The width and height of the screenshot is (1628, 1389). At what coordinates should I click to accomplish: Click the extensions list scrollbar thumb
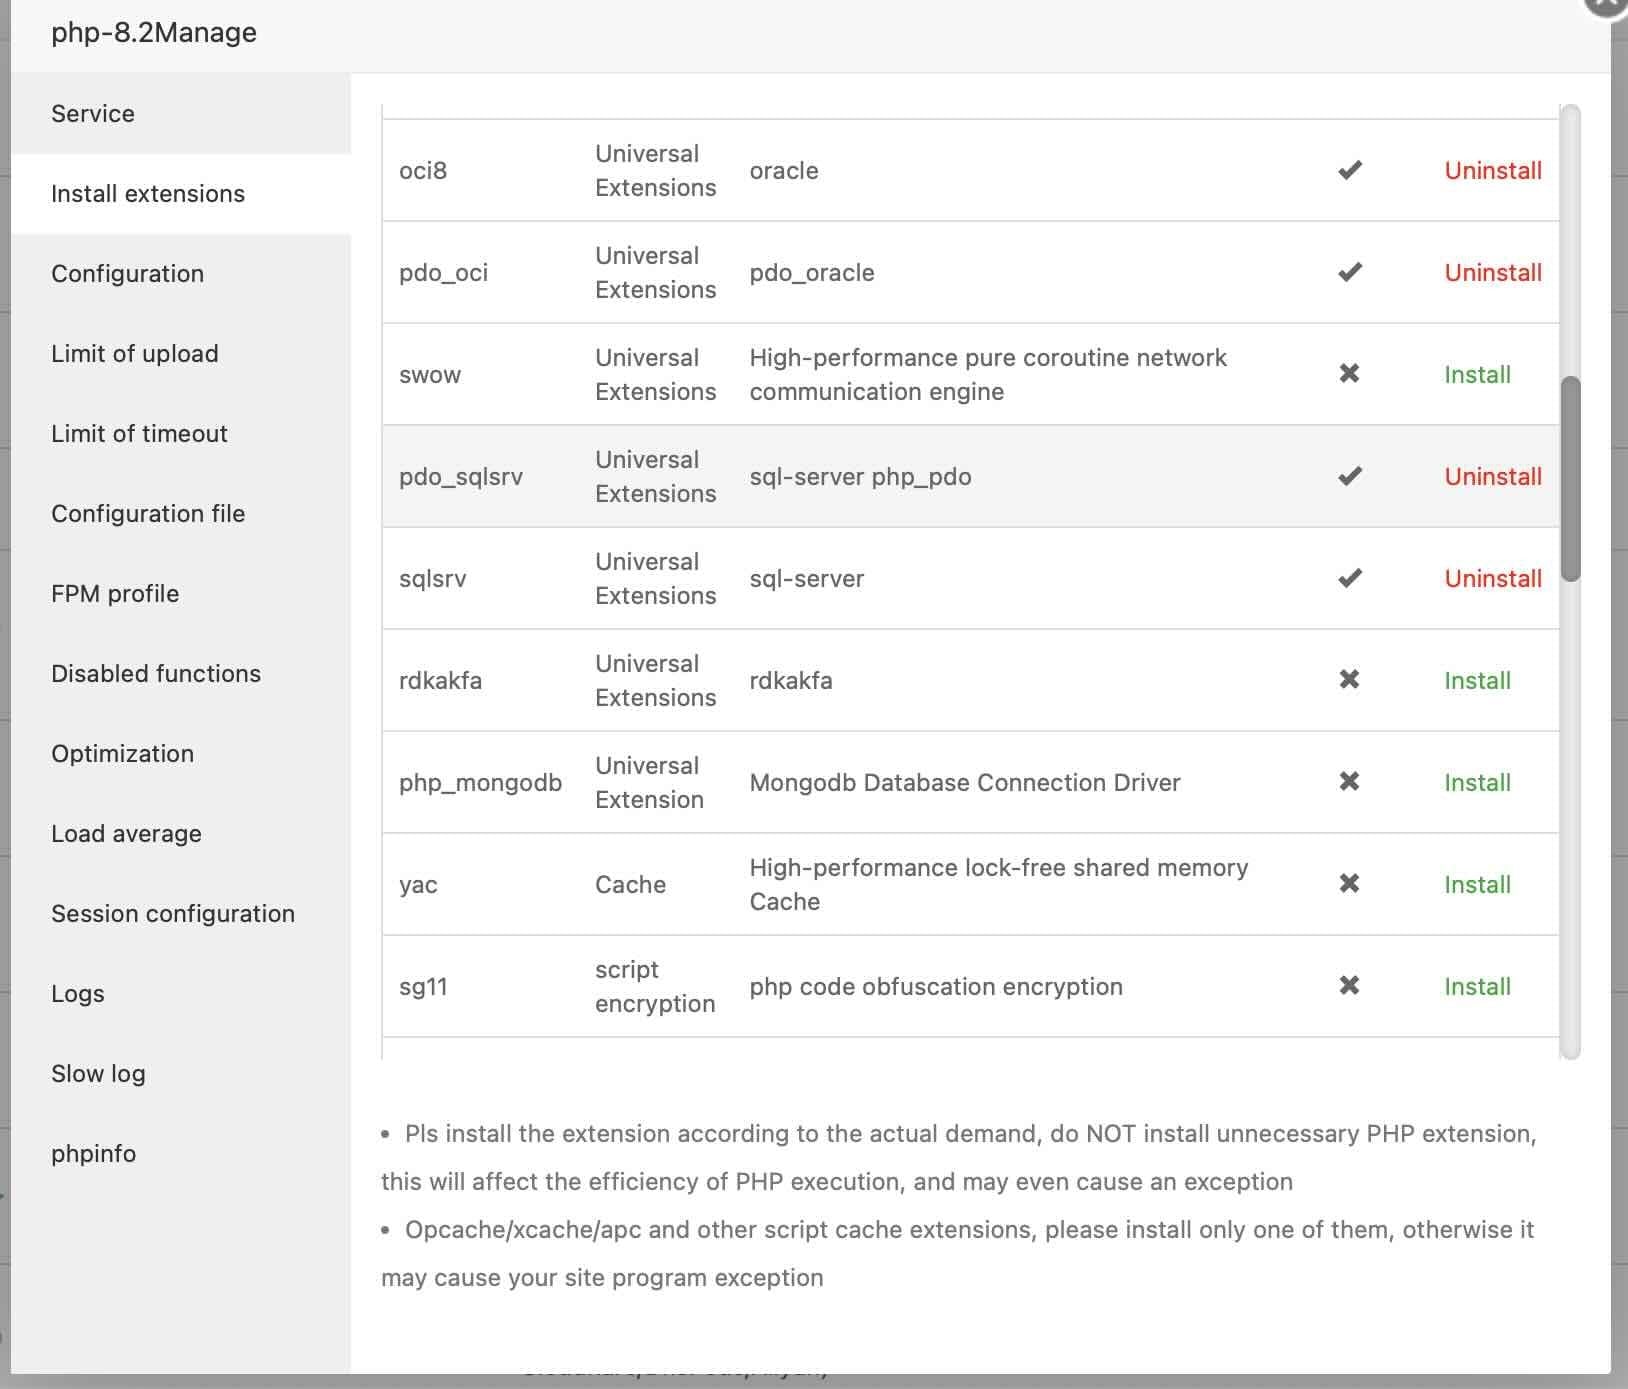[1570, 478]
